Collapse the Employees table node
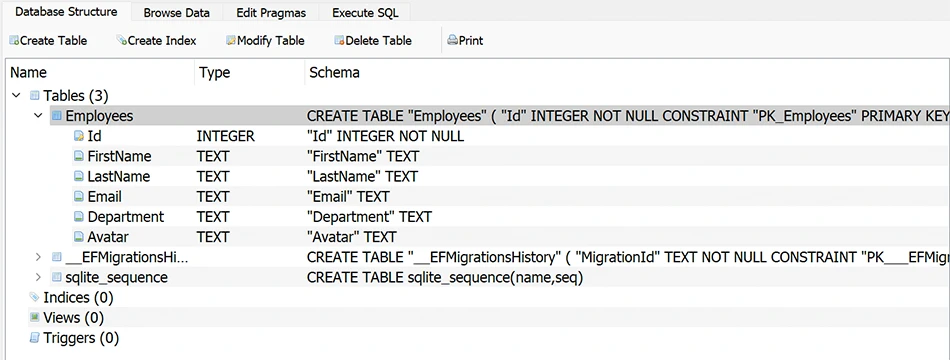The width and height of the screenshot is (950, 360). click(38, 115)
